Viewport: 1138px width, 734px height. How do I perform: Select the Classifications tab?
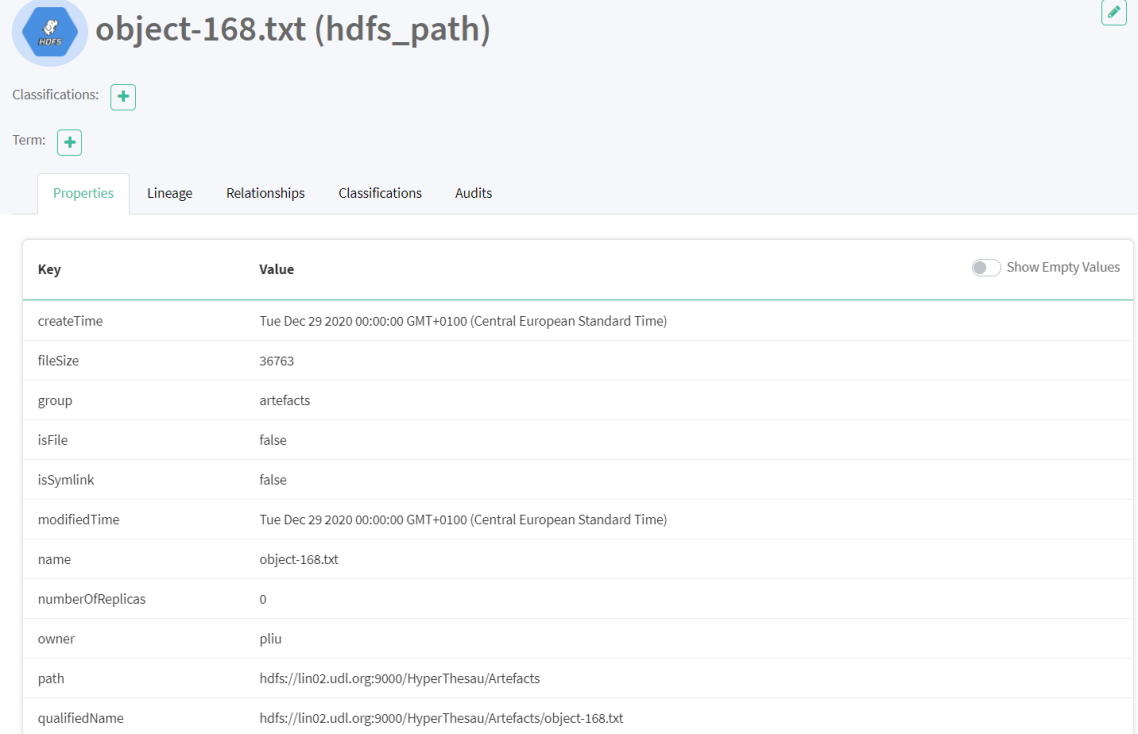point(380,193)
